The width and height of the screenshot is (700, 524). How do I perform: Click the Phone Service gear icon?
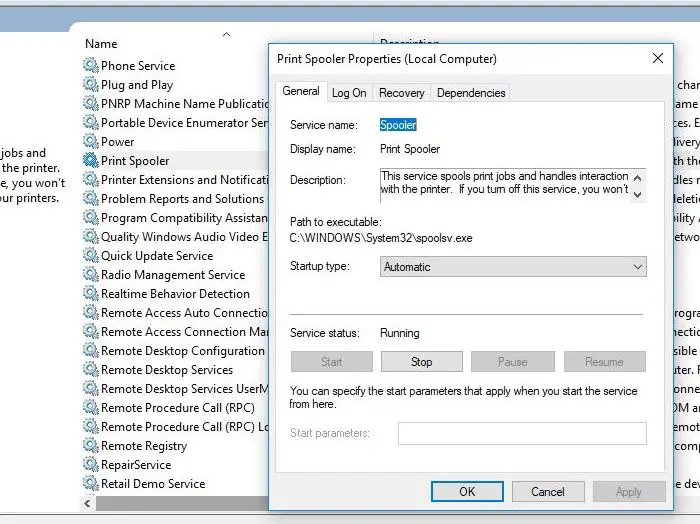91,66
